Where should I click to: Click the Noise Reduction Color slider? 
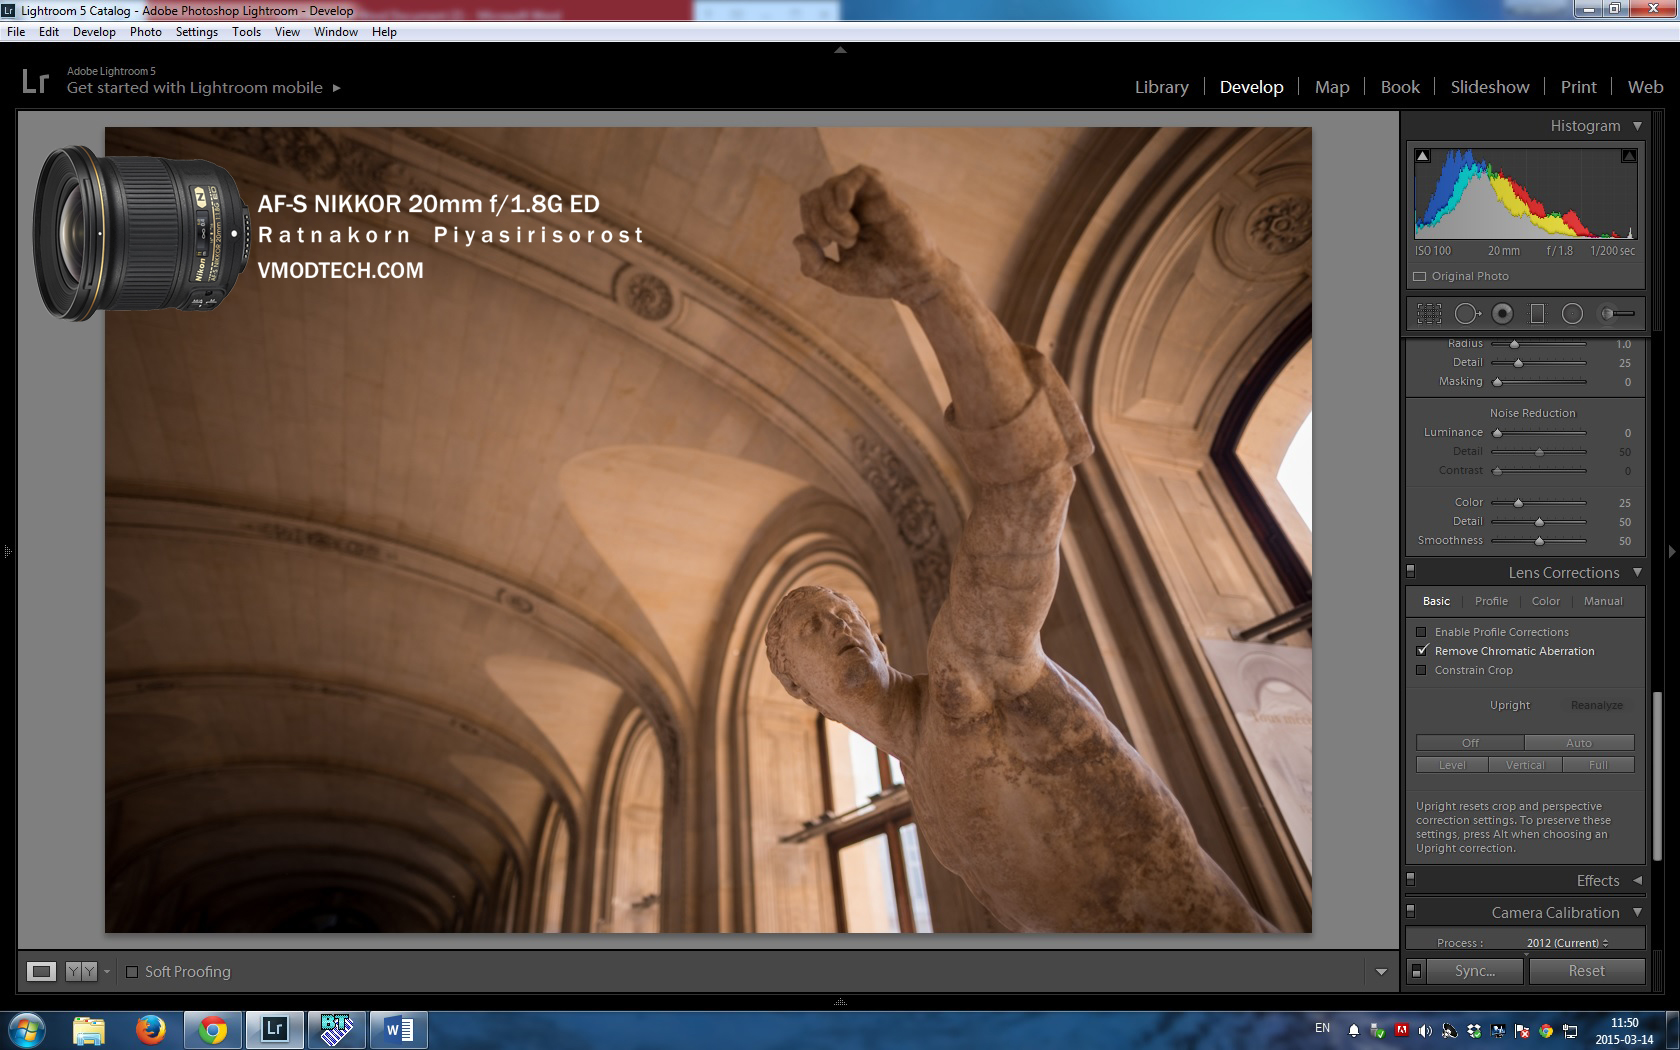point(1541,502)
